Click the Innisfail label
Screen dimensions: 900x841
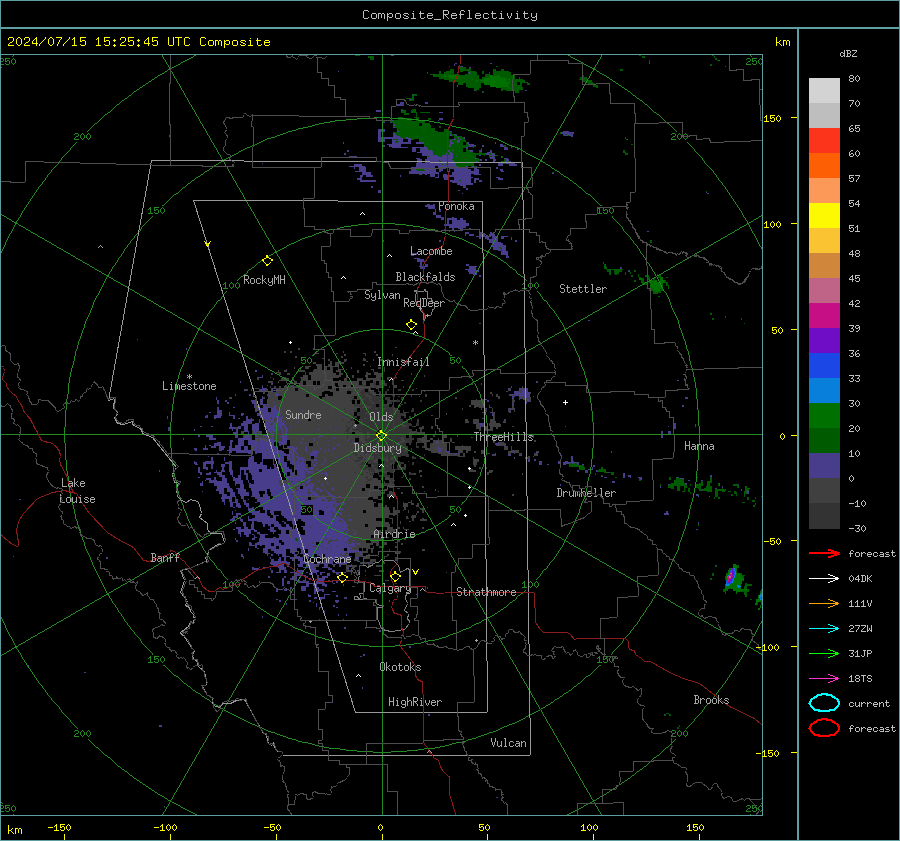403,362
